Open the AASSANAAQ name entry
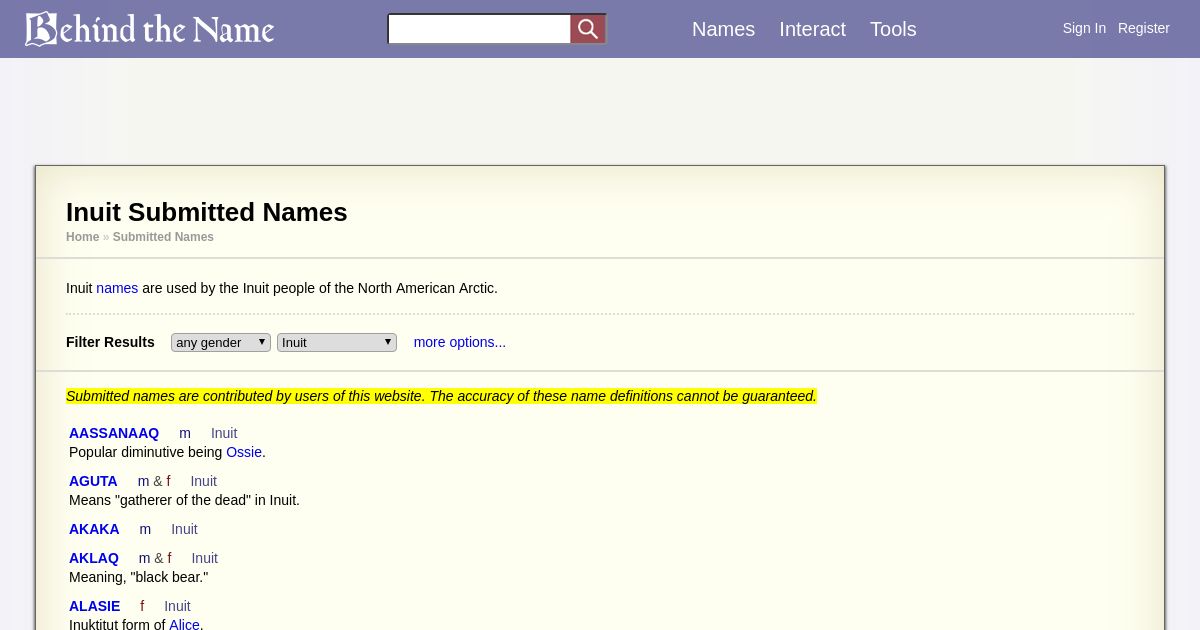The width and height of the screenshot is (1200, 630). pyautogui.click(x=114, y=433)
